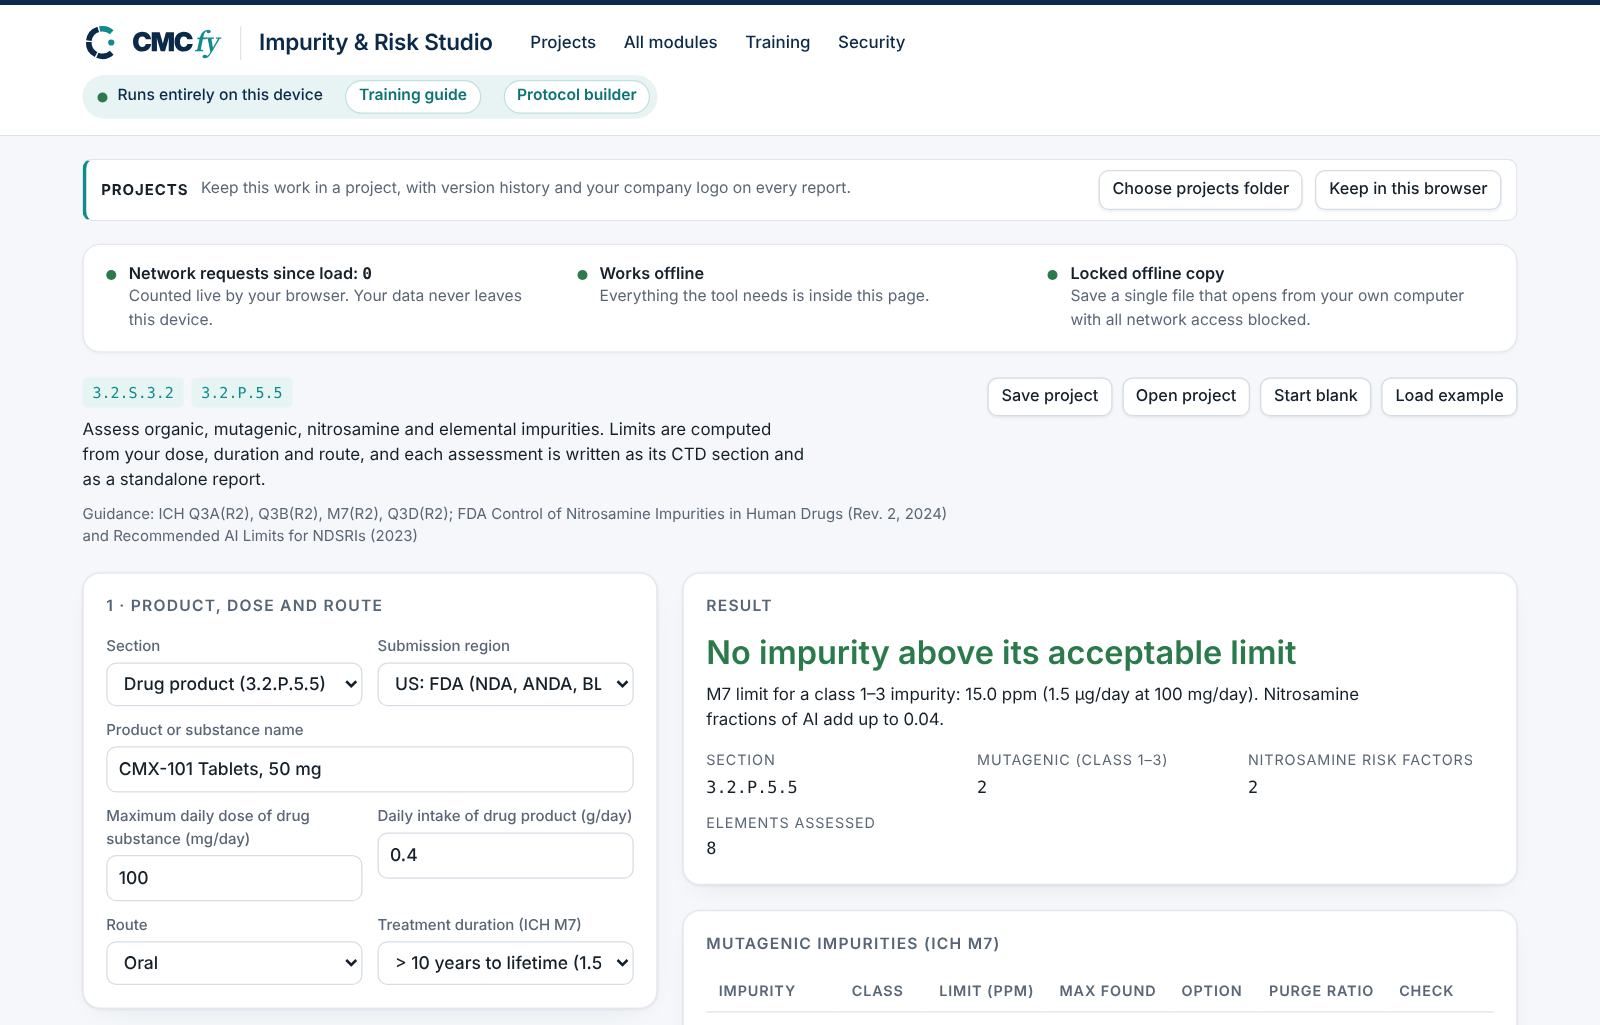
Task: Open Treatment duration (ICH M7) dropdown
Action: (x=505, y=963)
